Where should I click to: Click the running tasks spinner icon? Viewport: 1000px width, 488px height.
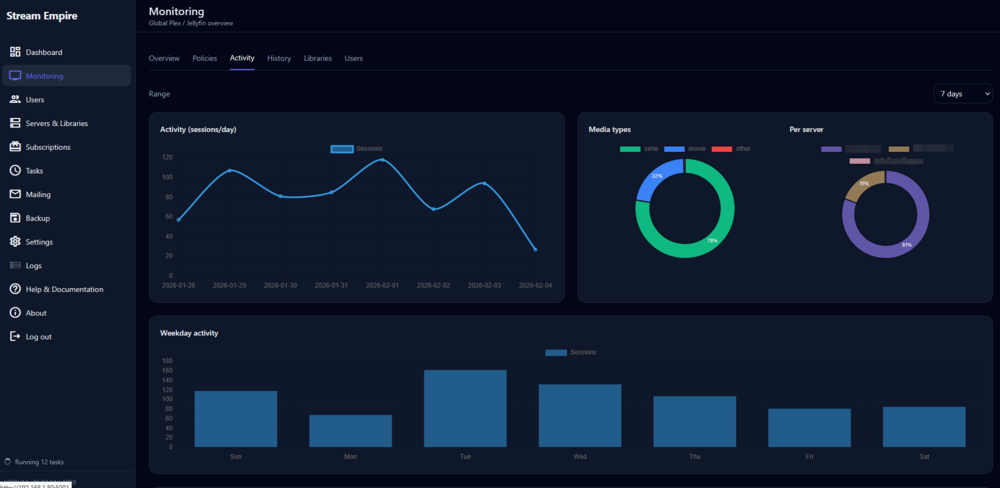point(8,461)
